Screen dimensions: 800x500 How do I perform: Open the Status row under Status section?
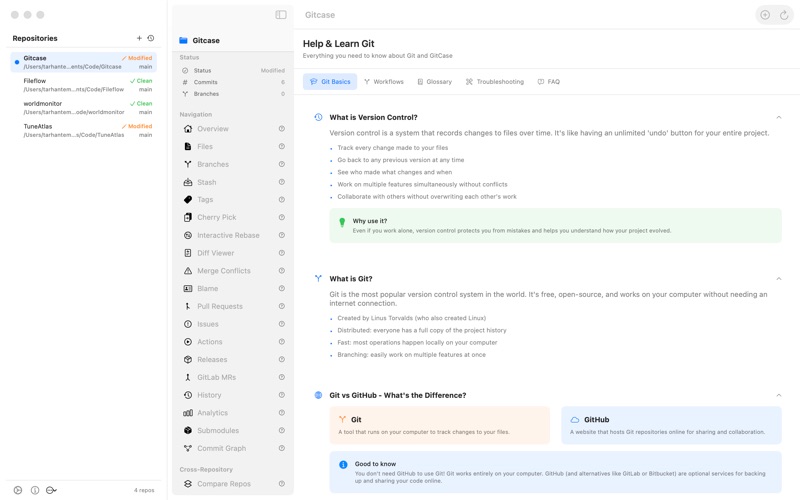click(233, 70)
